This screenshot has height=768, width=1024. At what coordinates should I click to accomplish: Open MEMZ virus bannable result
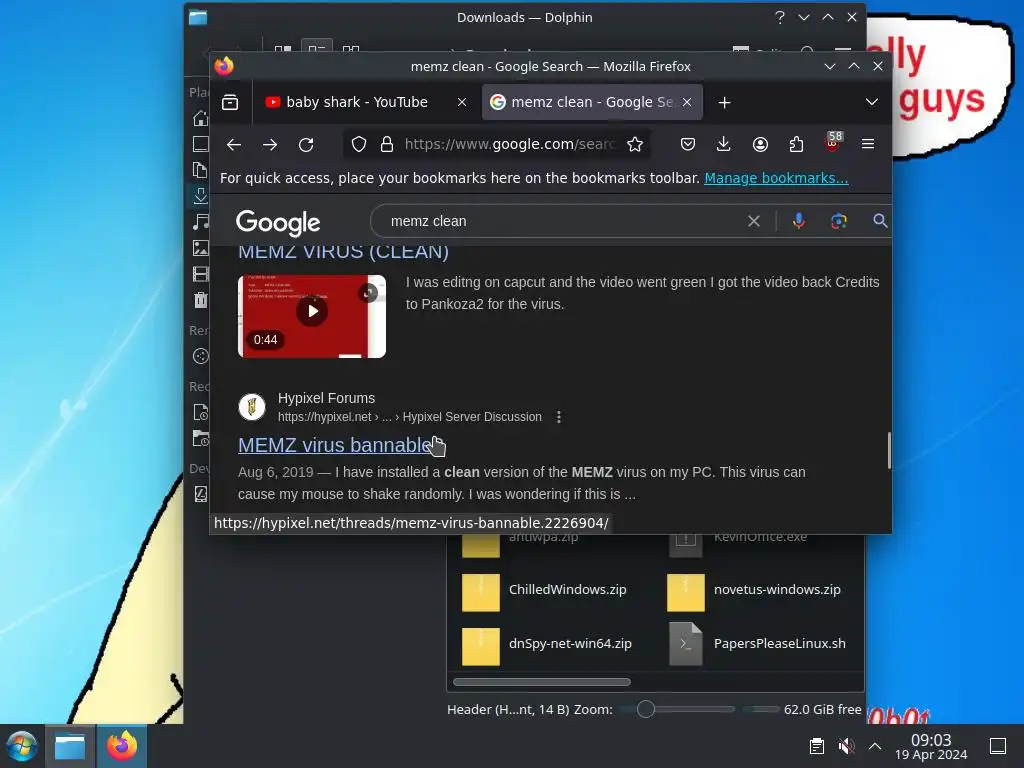click(334, 445)
